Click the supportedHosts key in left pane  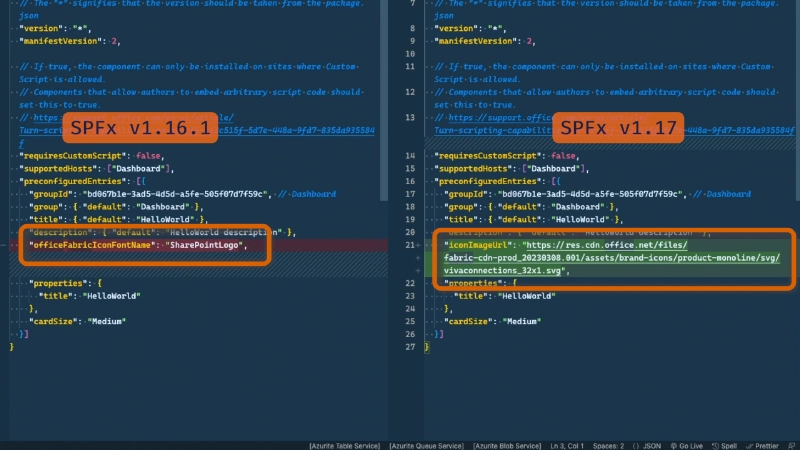tap(64, 169)
